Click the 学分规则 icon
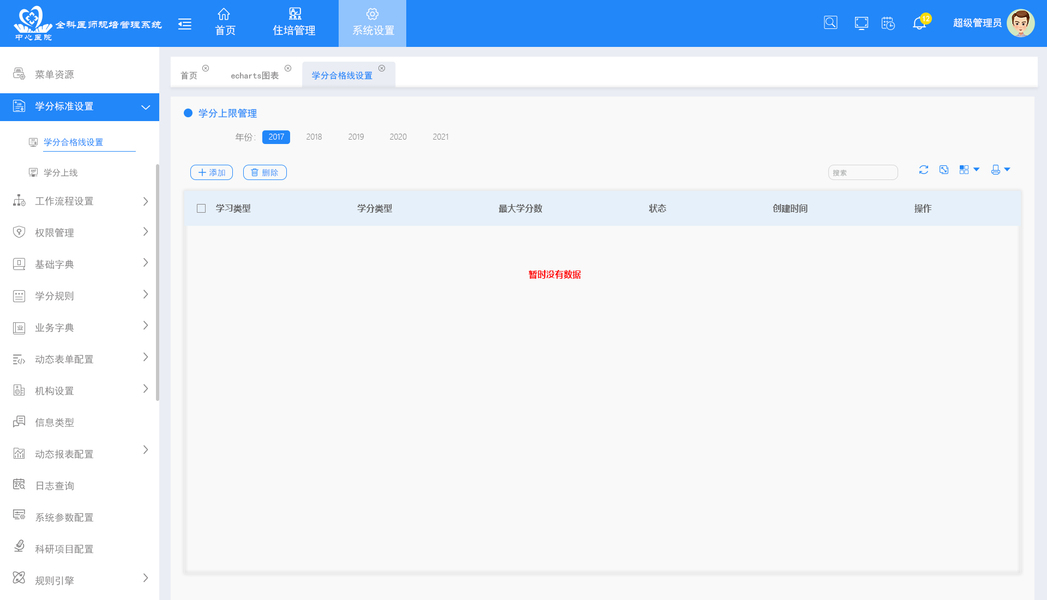The image size is (1047, 600). coord(19,296)
